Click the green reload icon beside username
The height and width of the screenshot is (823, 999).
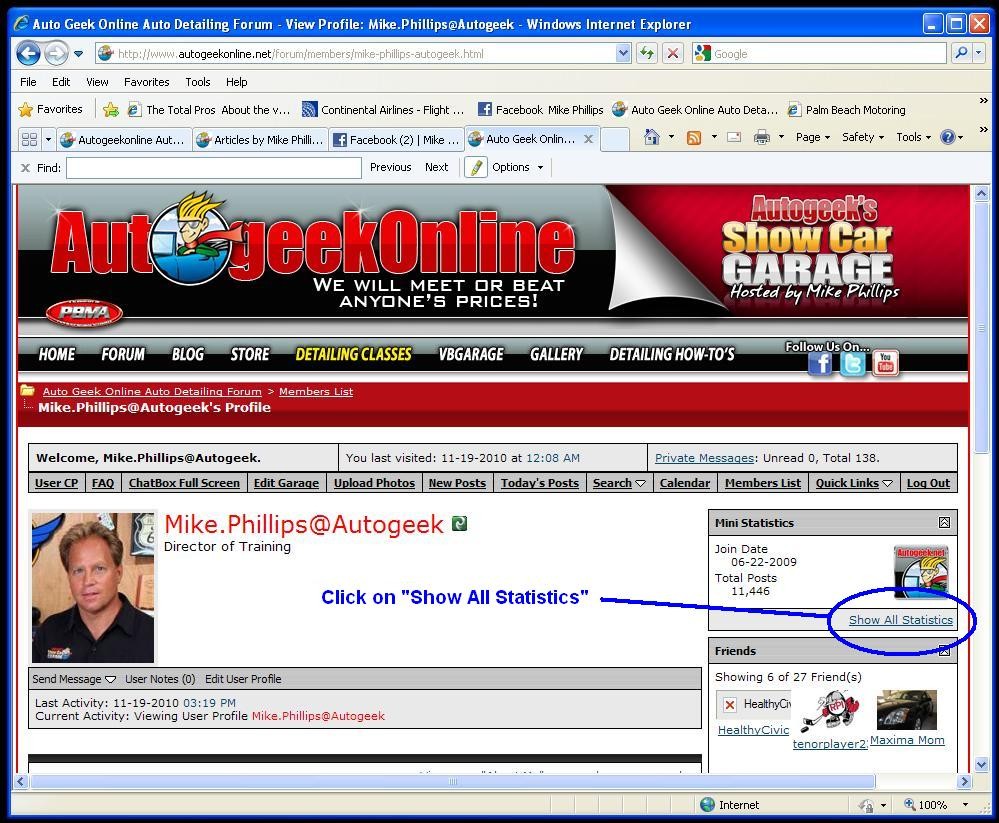459,524
